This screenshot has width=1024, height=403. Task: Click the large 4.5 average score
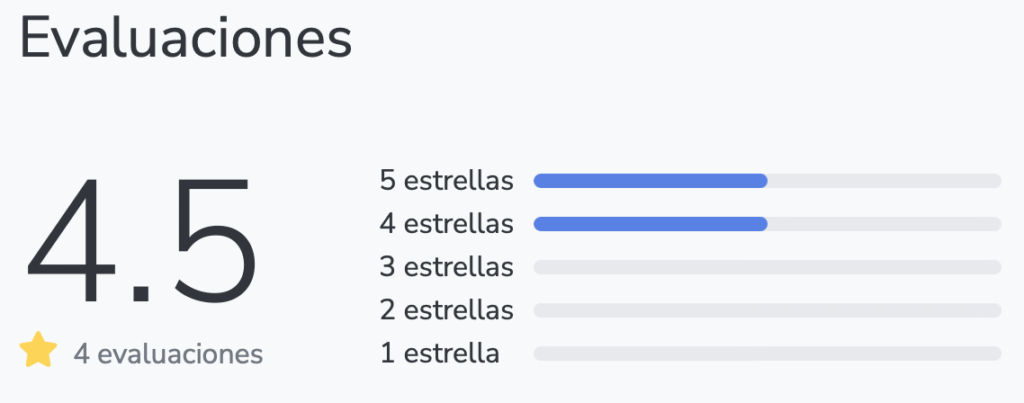[141, 240]
